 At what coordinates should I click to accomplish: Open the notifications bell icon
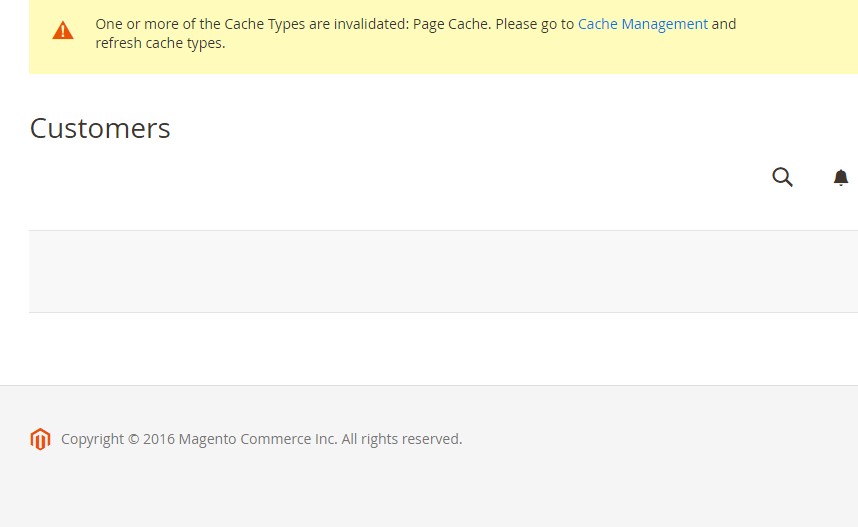point(840,177)
